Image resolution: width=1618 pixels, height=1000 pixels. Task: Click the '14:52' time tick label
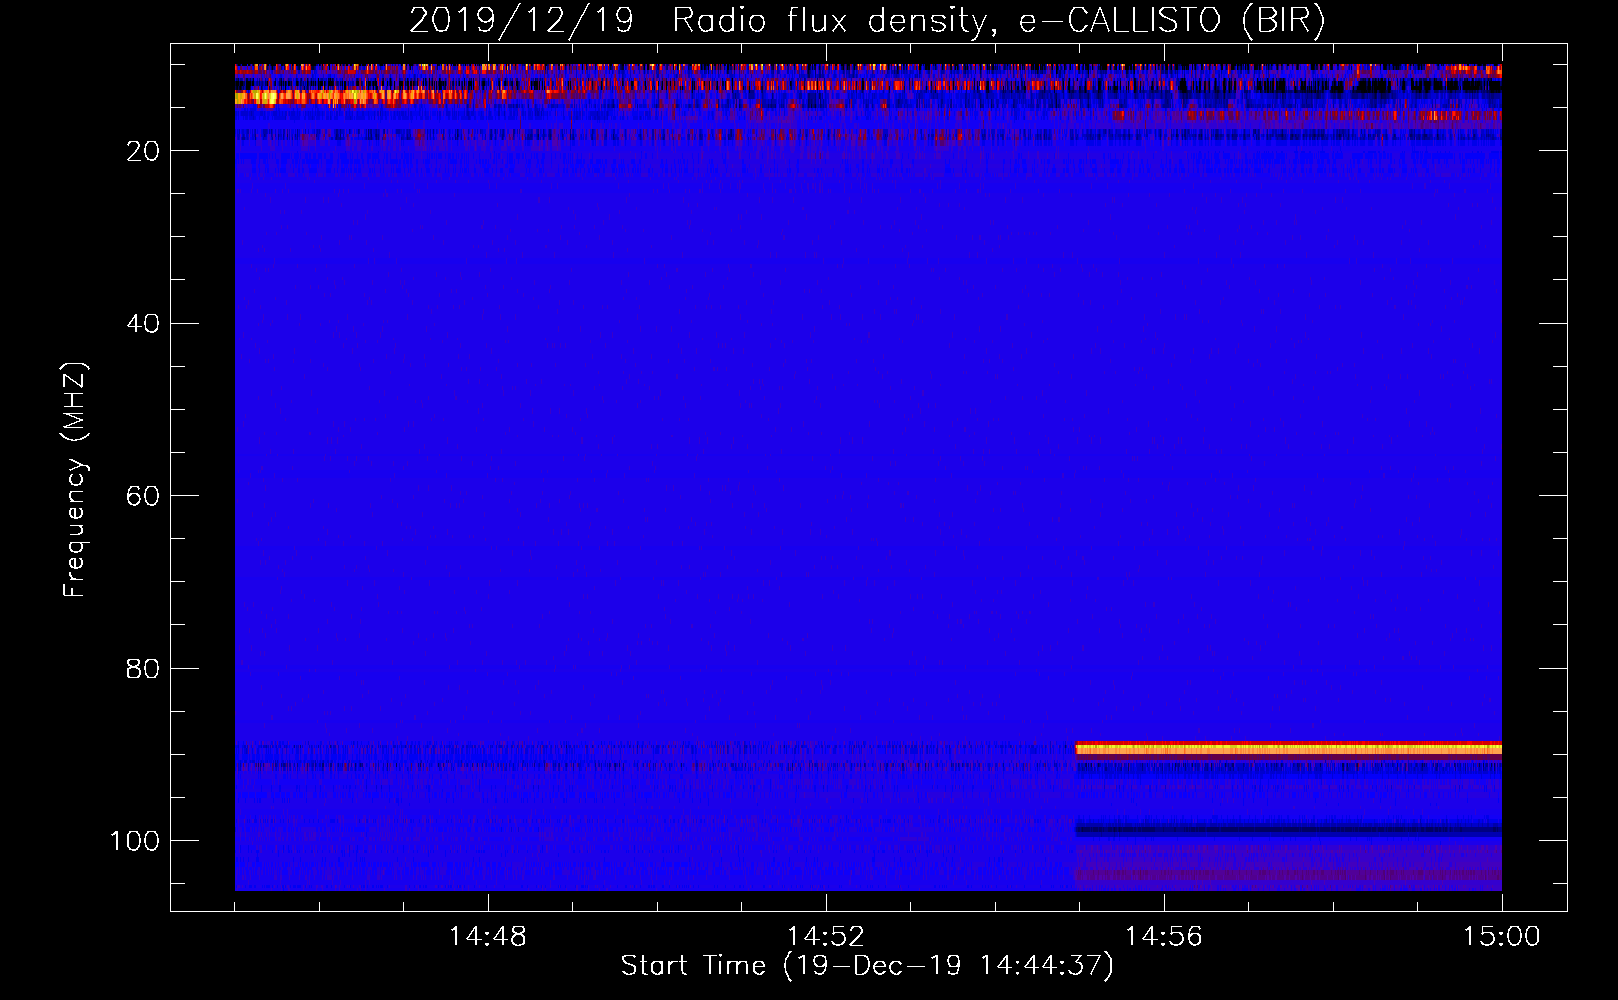click(x=825, y=937)
